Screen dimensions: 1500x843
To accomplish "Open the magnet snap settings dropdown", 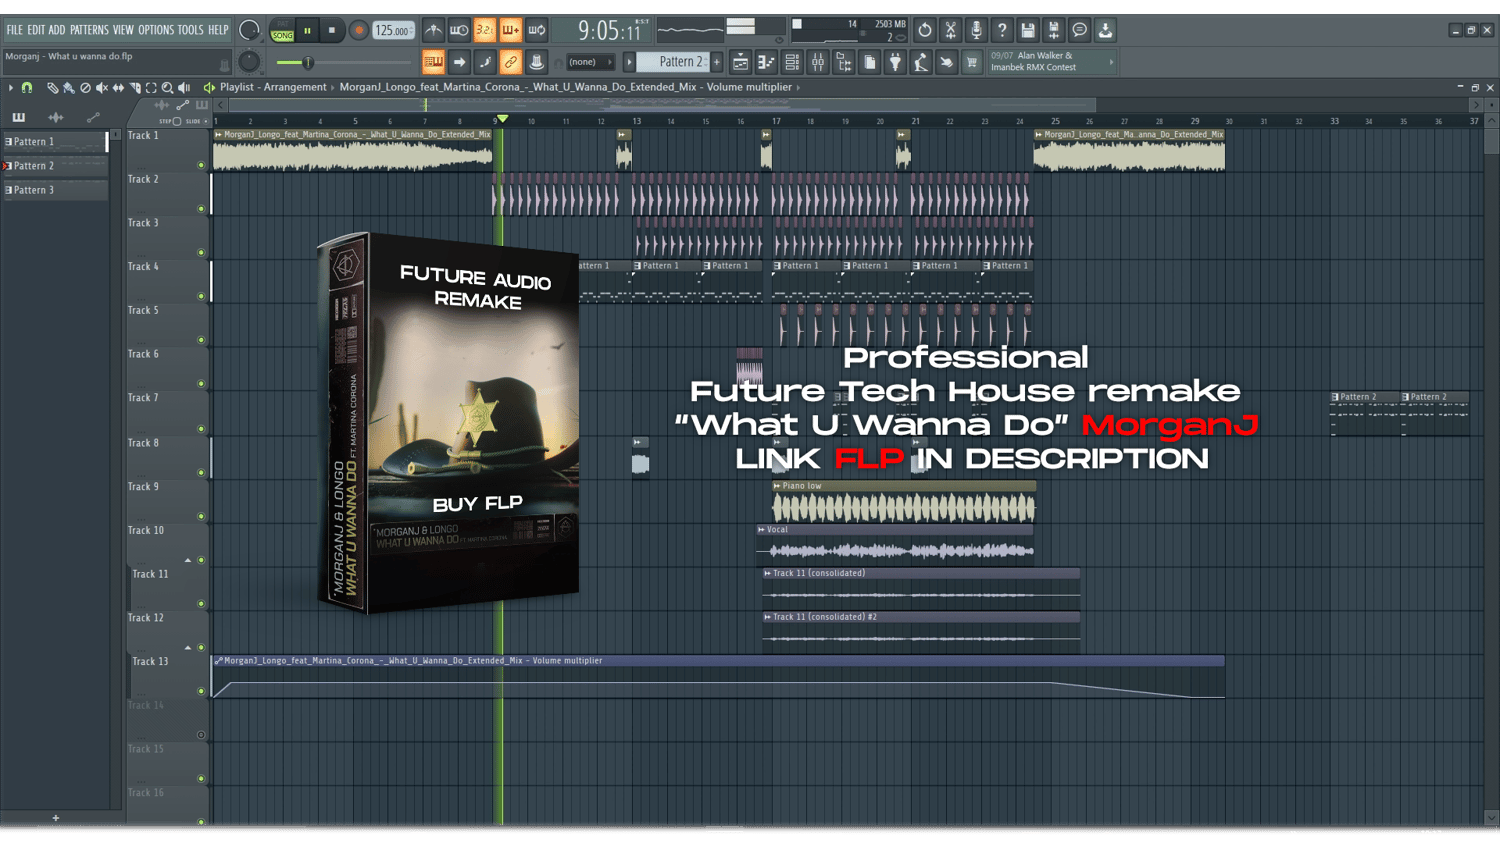I will 27,88.
